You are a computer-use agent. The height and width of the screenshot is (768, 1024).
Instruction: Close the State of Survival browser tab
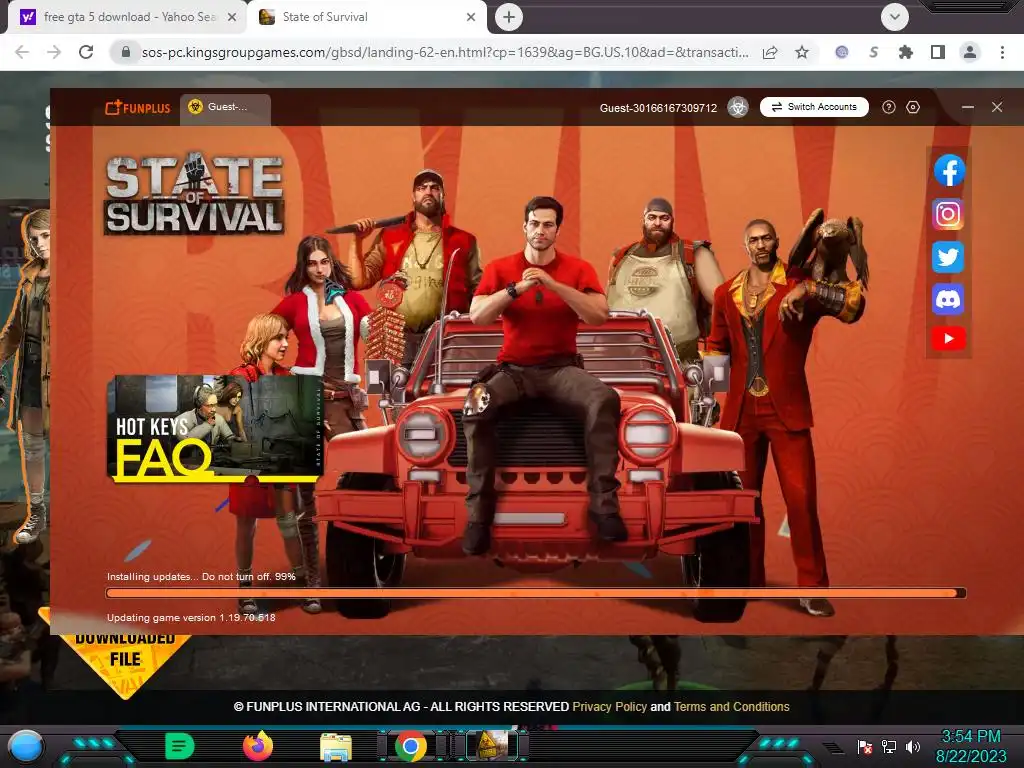point(471,17)
